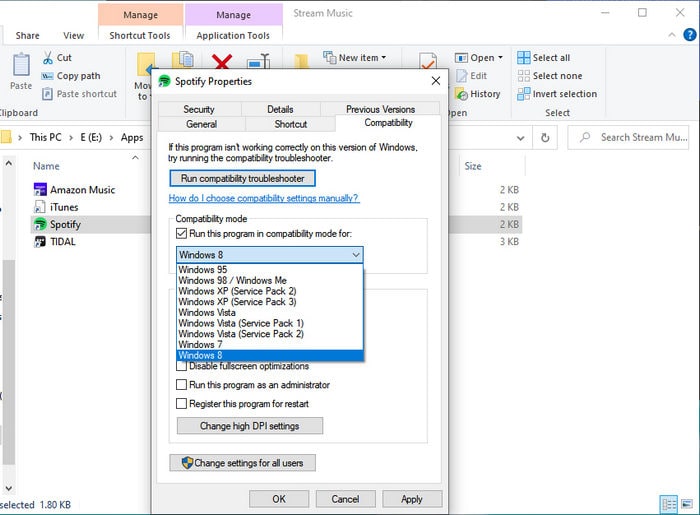Open Explorer Help question mark icon

690,34
